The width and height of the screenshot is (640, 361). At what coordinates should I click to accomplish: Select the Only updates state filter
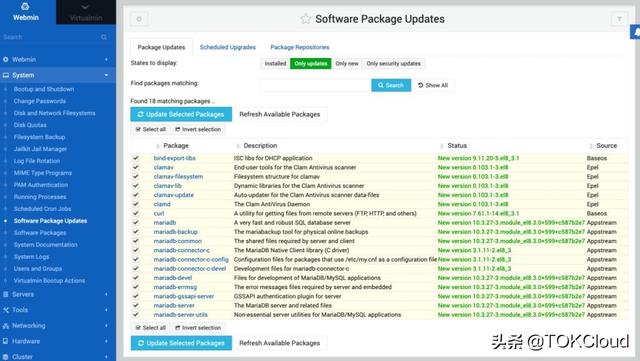[x=311, y=64]
